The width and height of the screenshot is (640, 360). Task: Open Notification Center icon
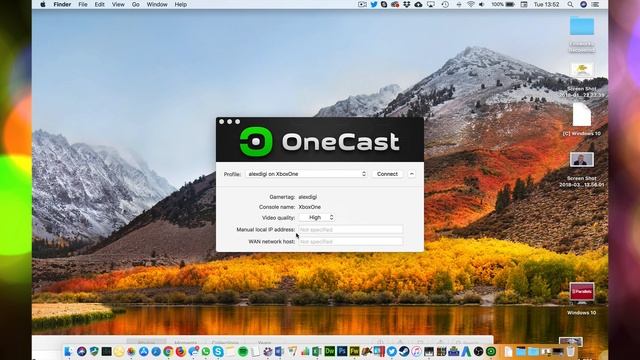tap(596, 4)
